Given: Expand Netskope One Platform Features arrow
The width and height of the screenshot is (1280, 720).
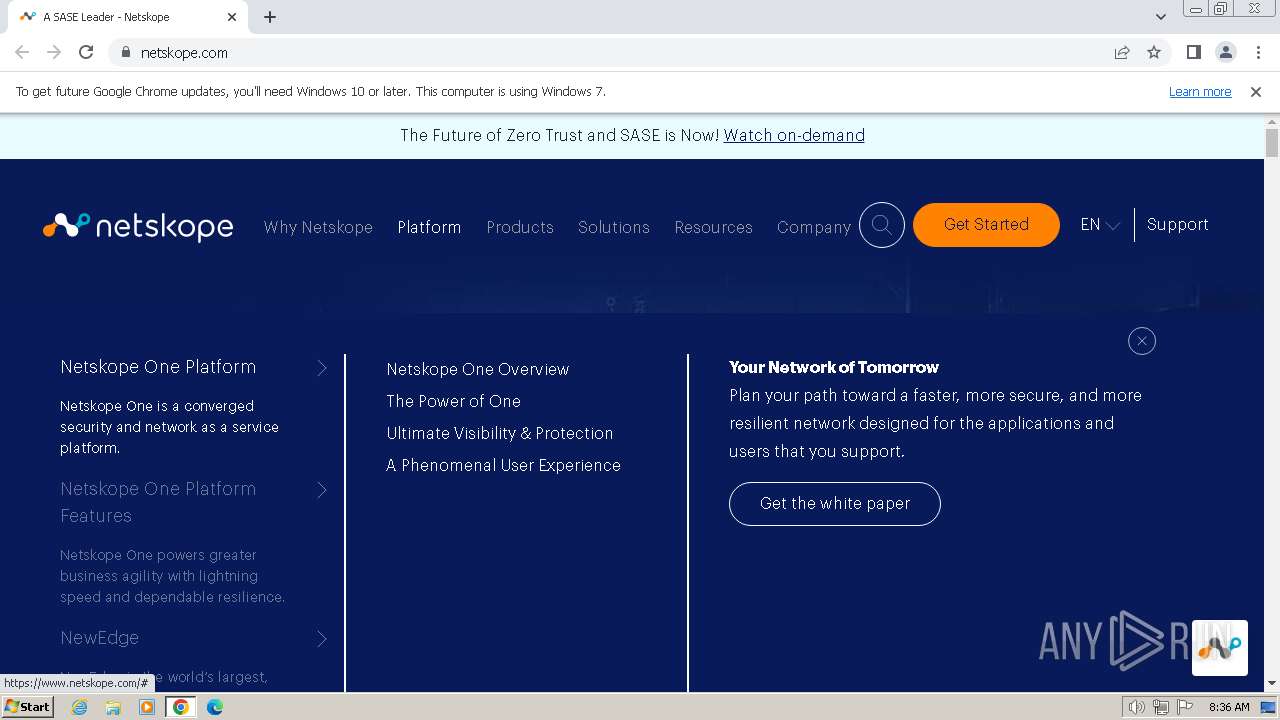Looking at the screenshot, I should click(x=322, y=490).
